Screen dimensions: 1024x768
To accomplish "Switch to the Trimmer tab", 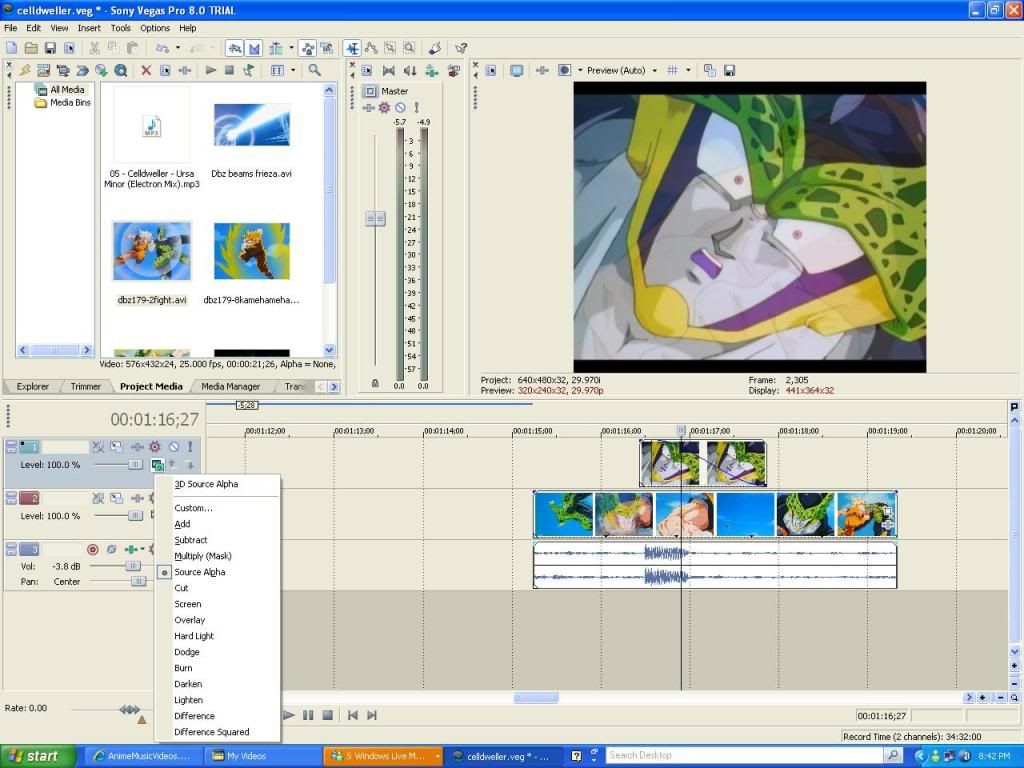I will (86, 387).
